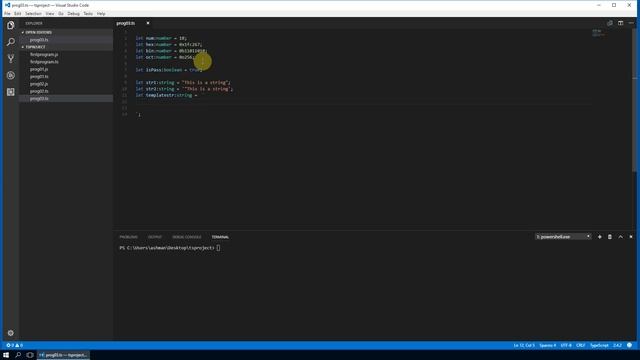Open the Explorer view in activity bar
The height and width of the screenshot is (360, 640).
(11, 25)
